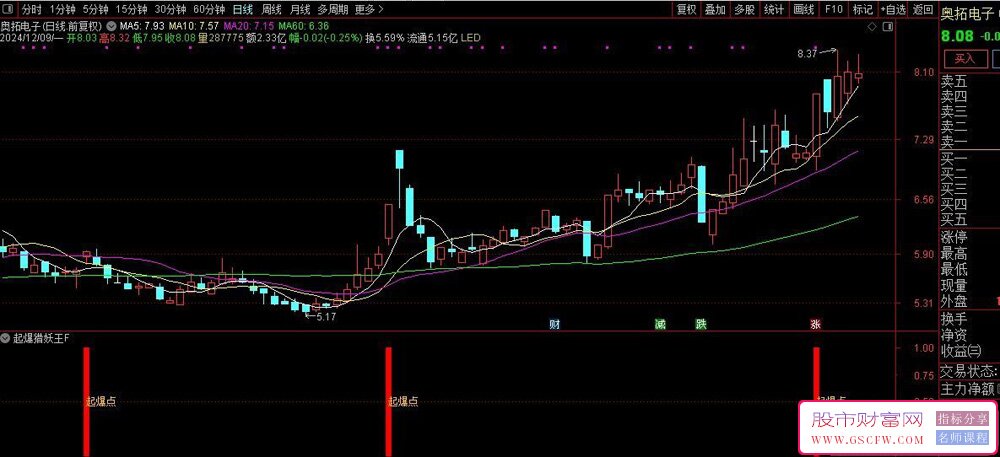Click the 复权 toolbar button
The width and height of the screenshot is (1000, 457).
pyautogui.click(x=686, y=9)
